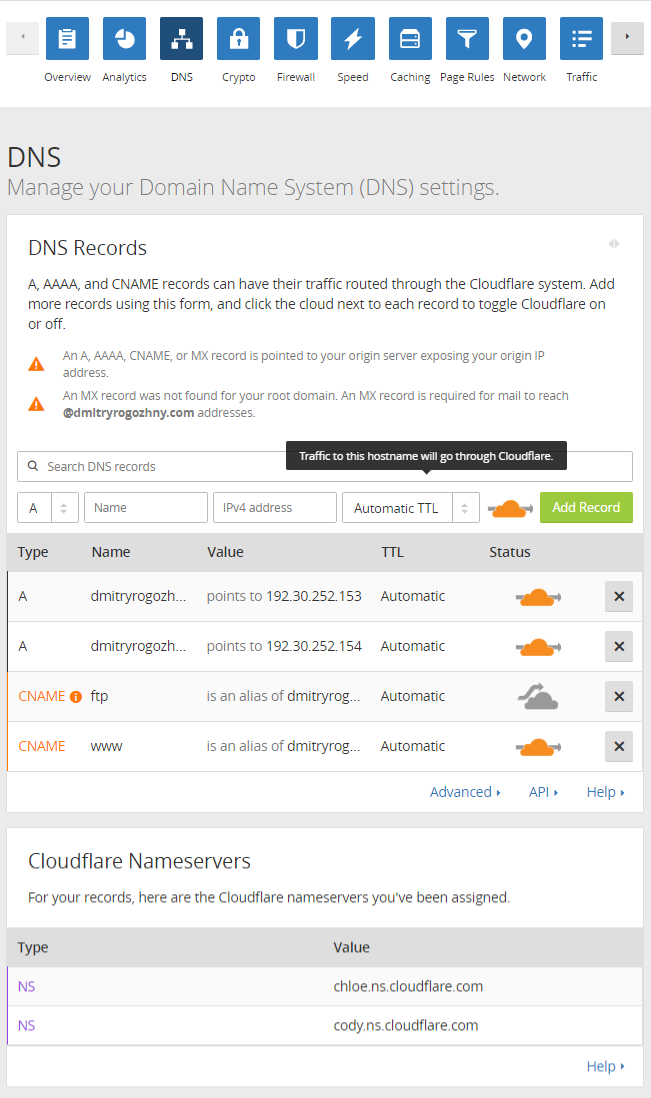Click the www record name
Screen dimensions: 651x1098
(x=106, y=746)
